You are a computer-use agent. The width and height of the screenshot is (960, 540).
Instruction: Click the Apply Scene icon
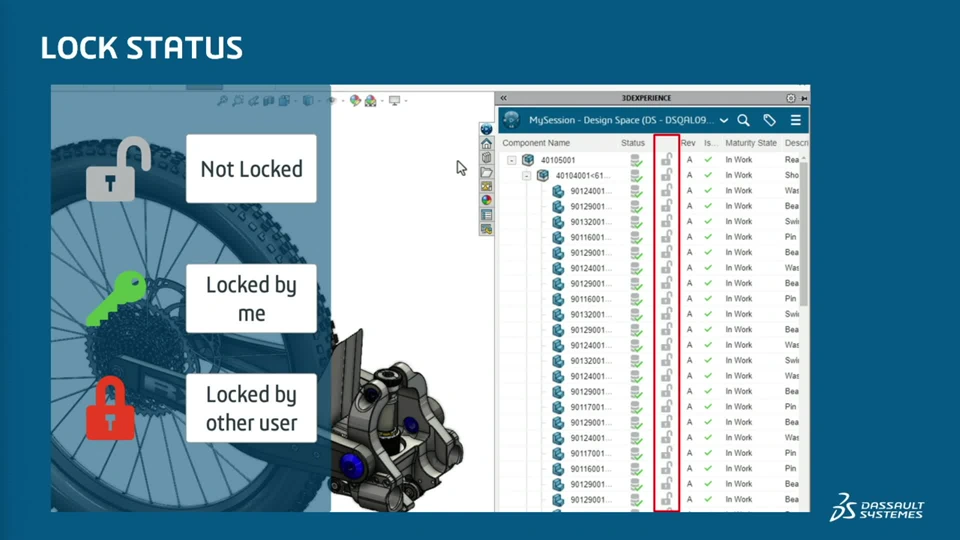(x=370, y=101)
